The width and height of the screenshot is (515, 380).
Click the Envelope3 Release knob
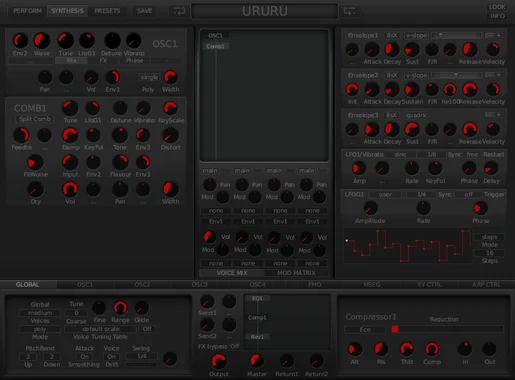[x=470, y=129]
